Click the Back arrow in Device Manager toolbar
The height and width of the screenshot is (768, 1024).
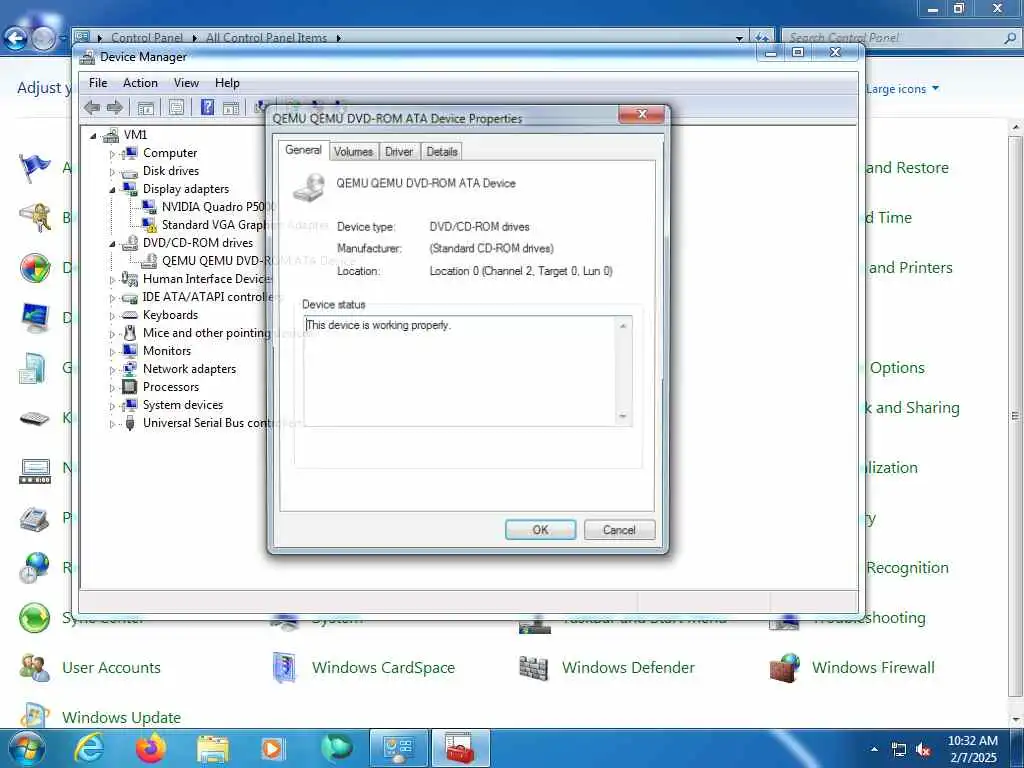(92, 108)
